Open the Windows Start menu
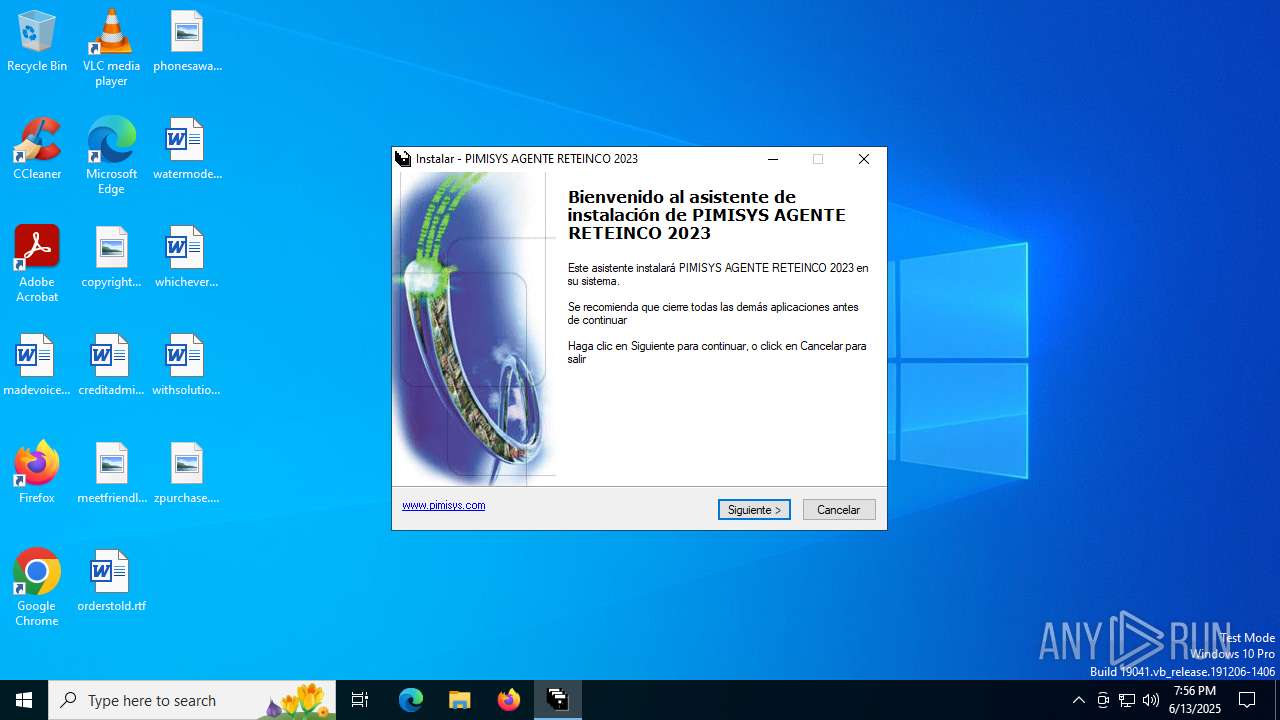 click(x=24, y=700)
